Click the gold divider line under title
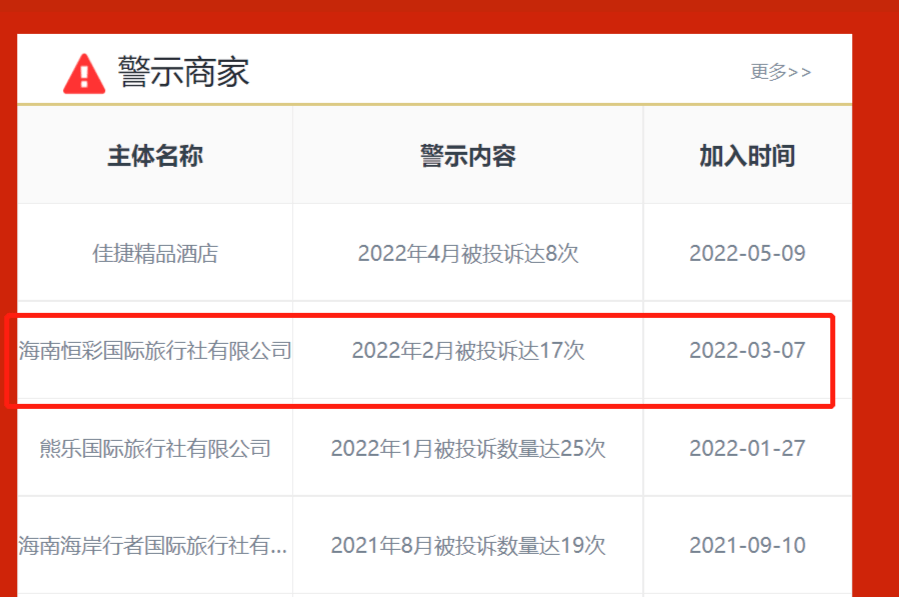The width and height of the screenshot is (899, 597). (x=434, y=104)
